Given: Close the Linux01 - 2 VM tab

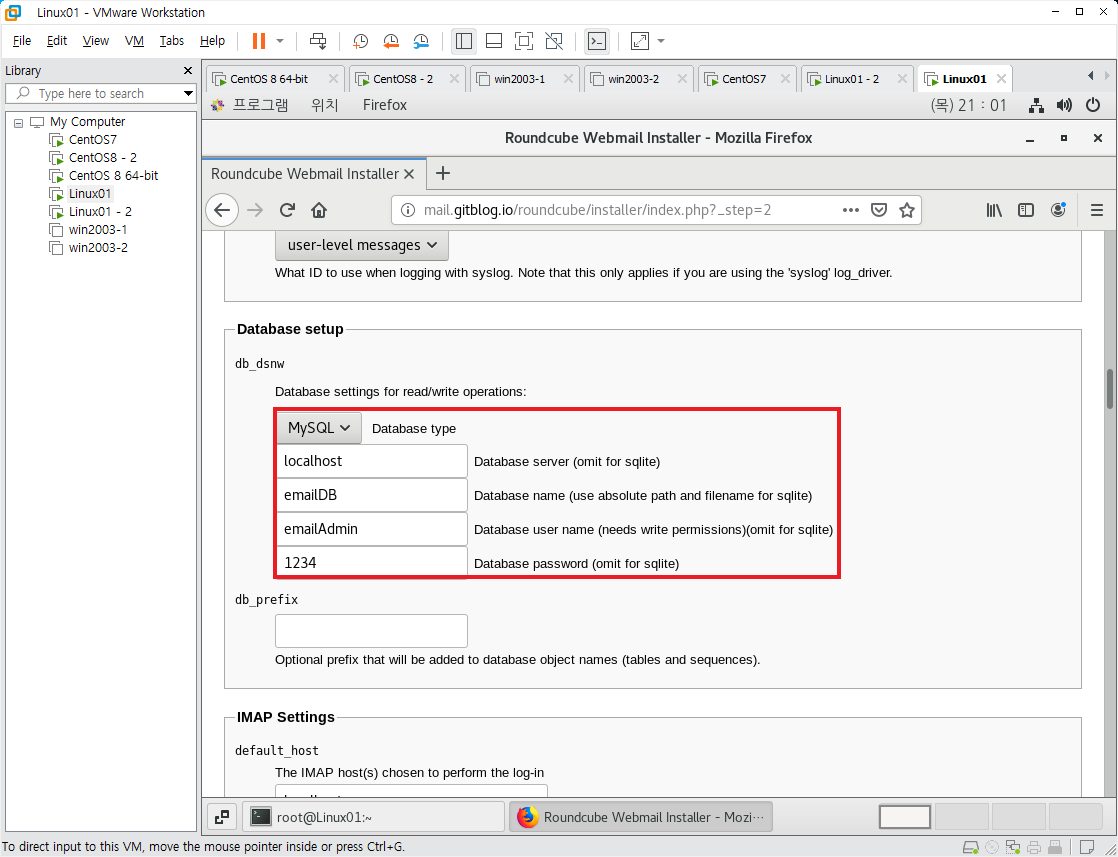Looking at the screenshot, I should click(x=903, y=79).
